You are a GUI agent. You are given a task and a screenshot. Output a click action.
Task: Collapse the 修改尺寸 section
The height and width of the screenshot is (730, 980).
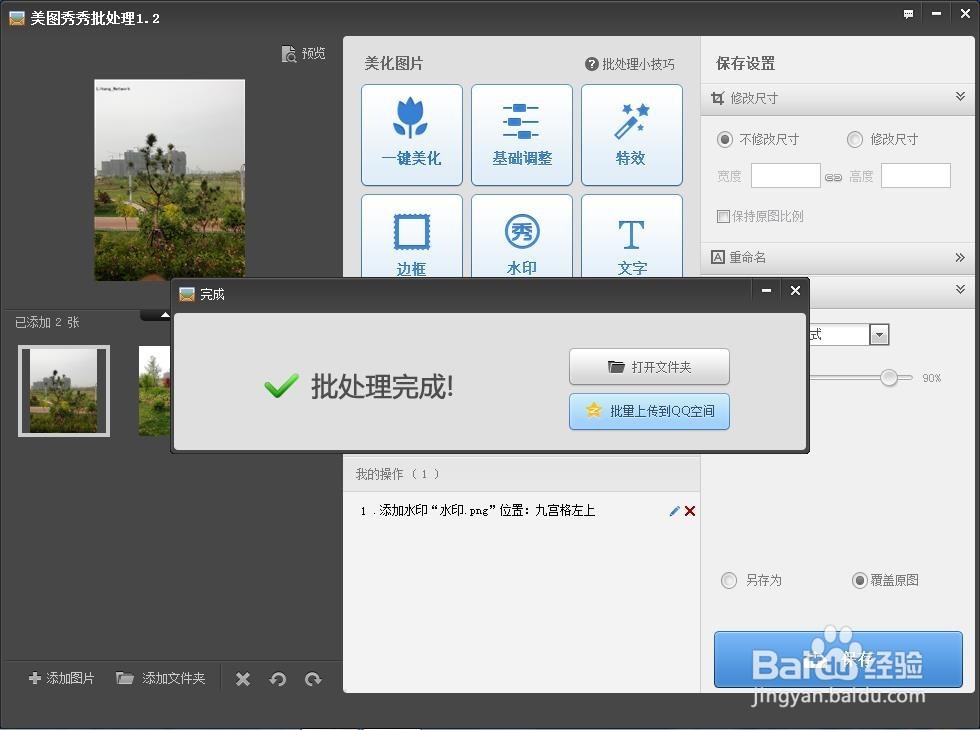(962, 97)
